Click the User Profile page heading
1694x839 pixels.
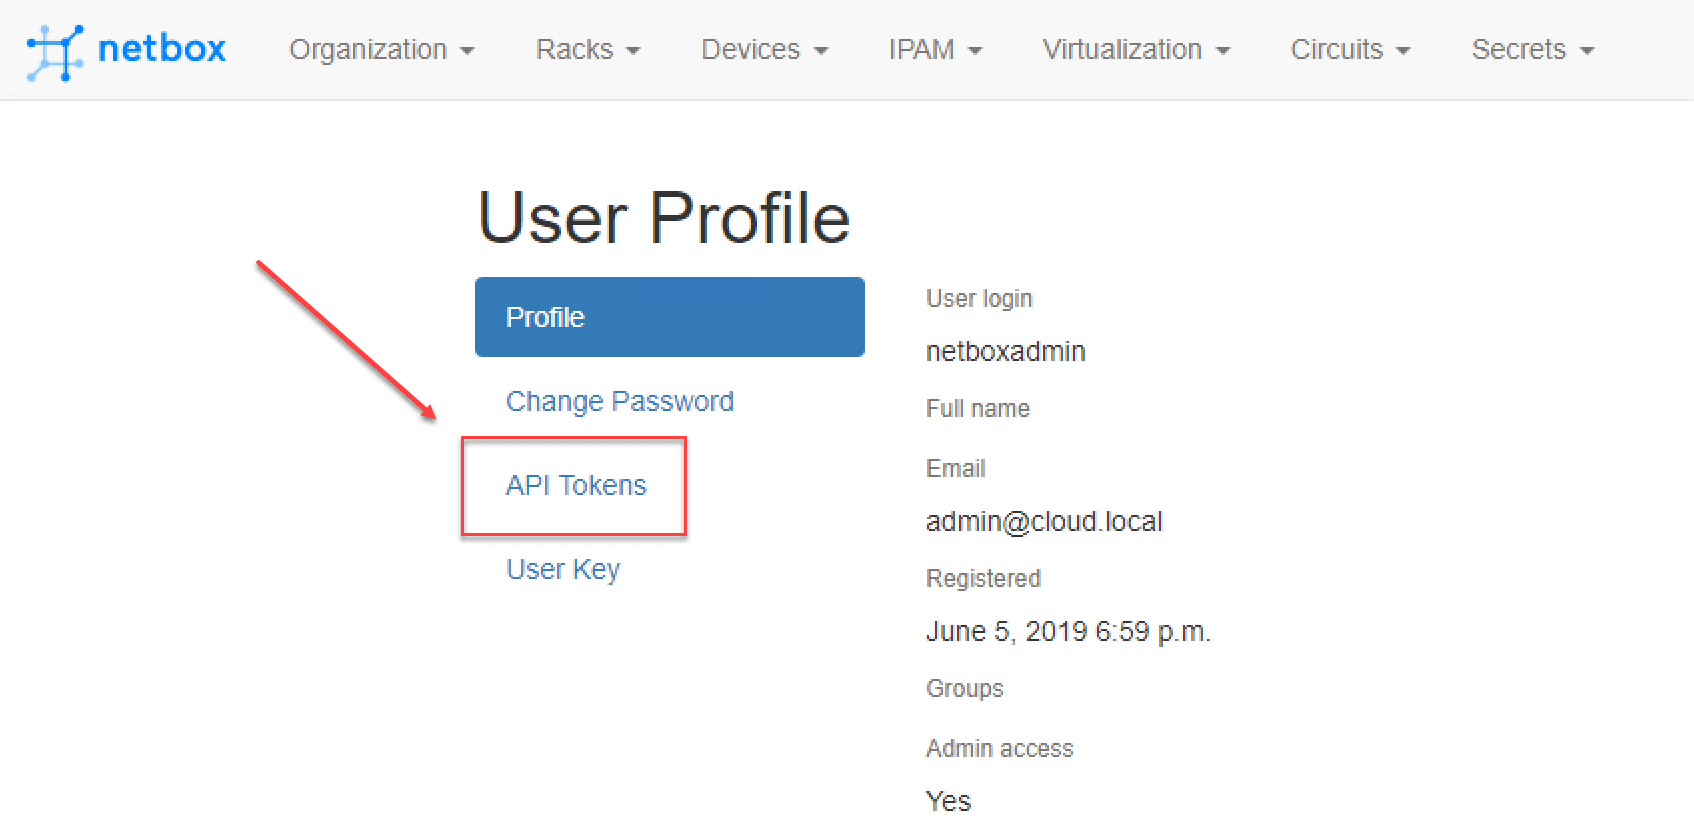664,218
